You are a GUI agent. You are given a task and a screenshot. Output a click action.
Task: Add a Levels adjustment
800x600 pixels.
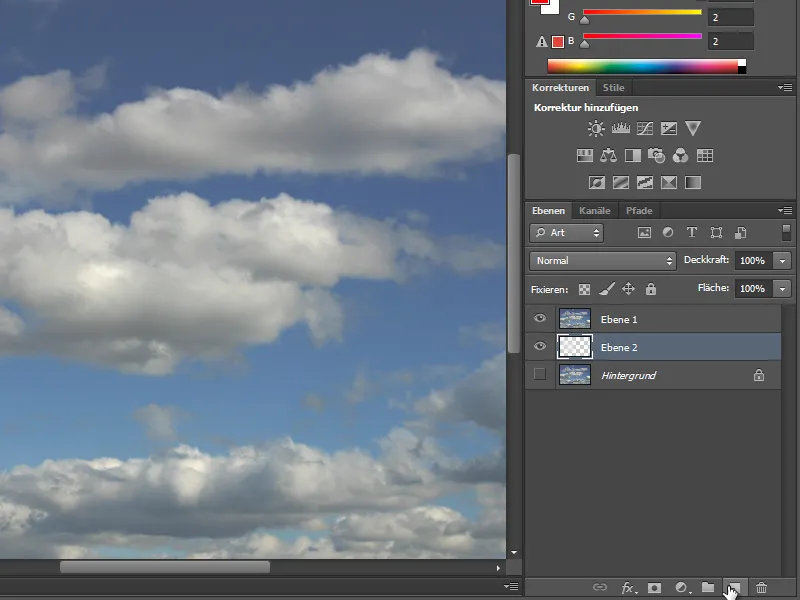(620, 128)
